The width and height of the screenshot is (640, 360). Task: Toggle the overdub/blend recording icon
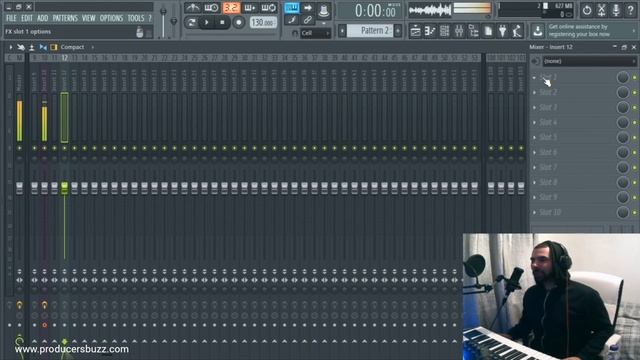(x=249, y=8)
